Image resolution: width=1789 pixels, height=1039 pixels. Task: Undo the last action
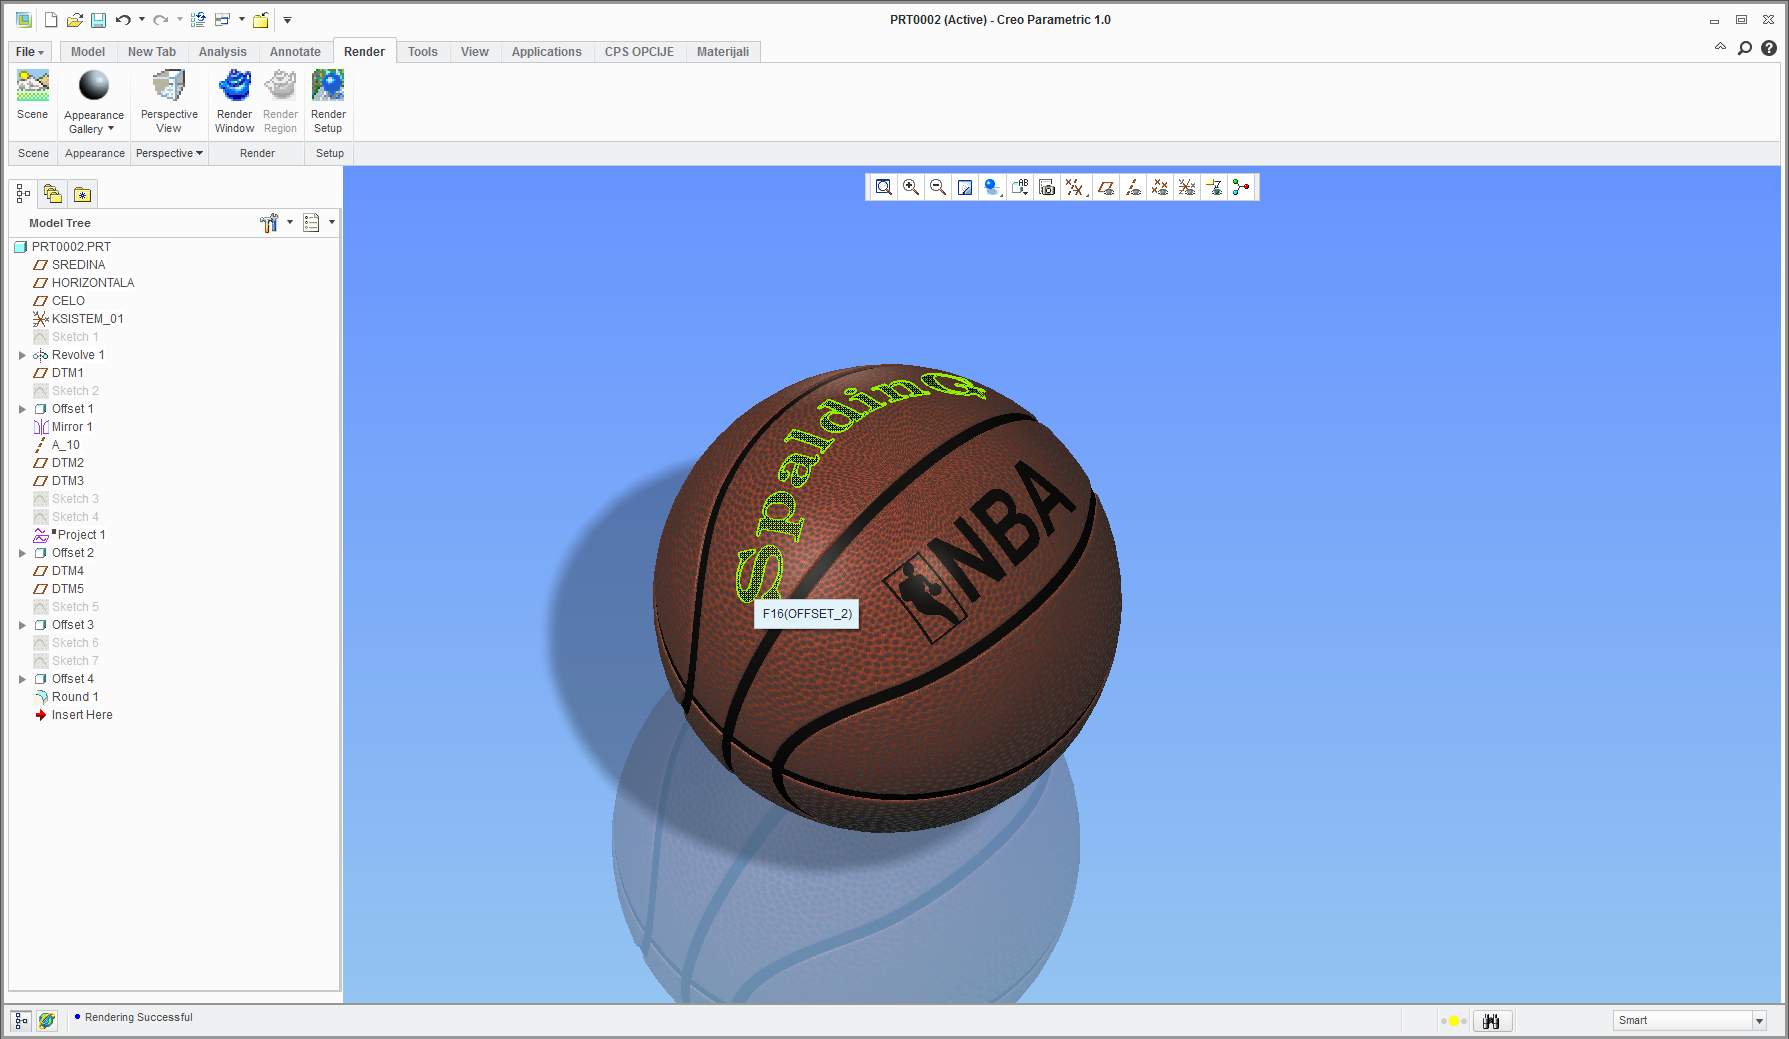click(x=123, y=20)
